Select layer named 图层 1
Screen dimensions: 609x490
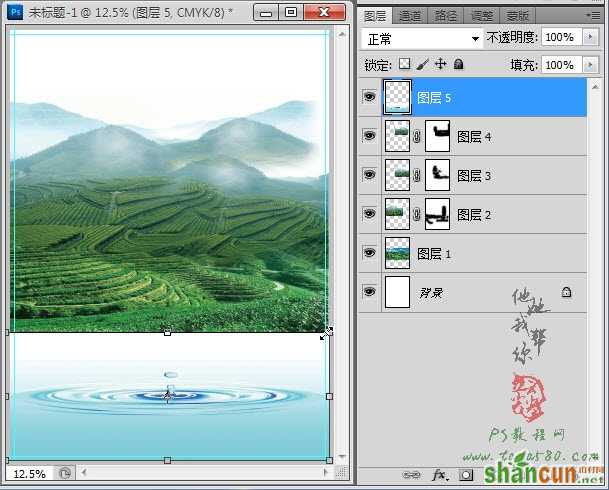click(x=433, y=254)
